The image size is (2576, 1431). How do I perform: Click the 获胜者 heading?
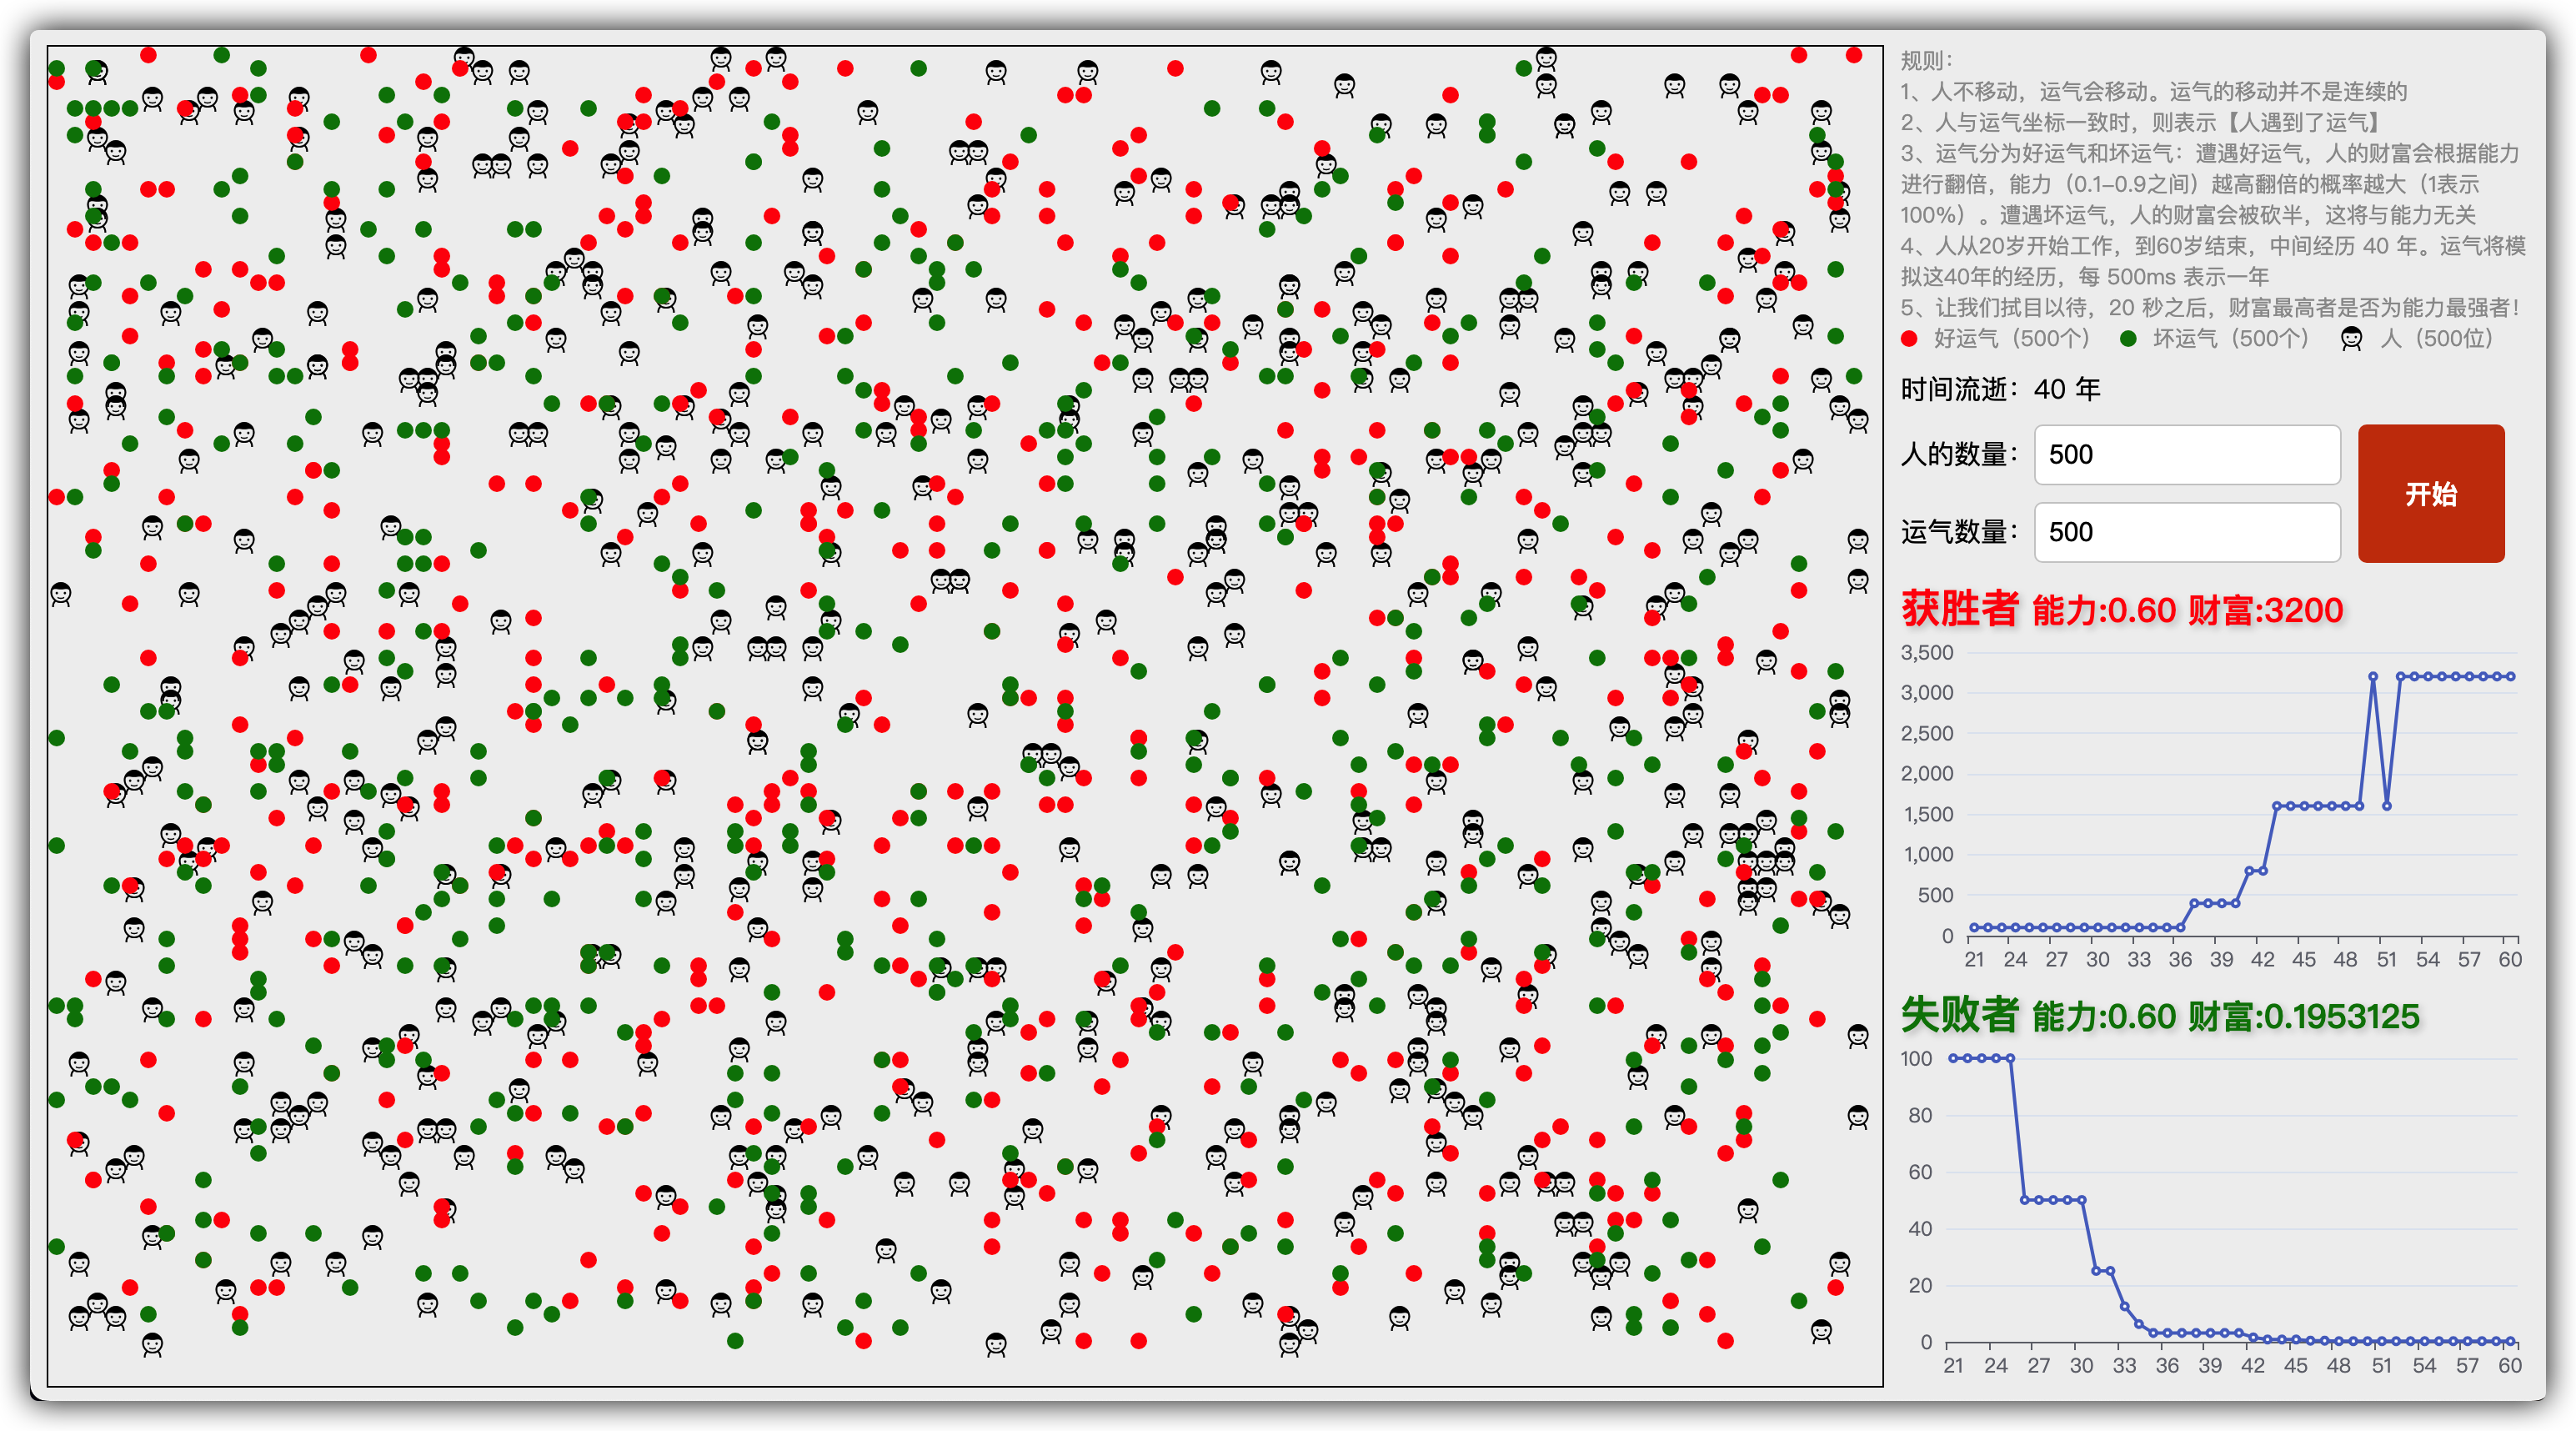[1959, 609]
